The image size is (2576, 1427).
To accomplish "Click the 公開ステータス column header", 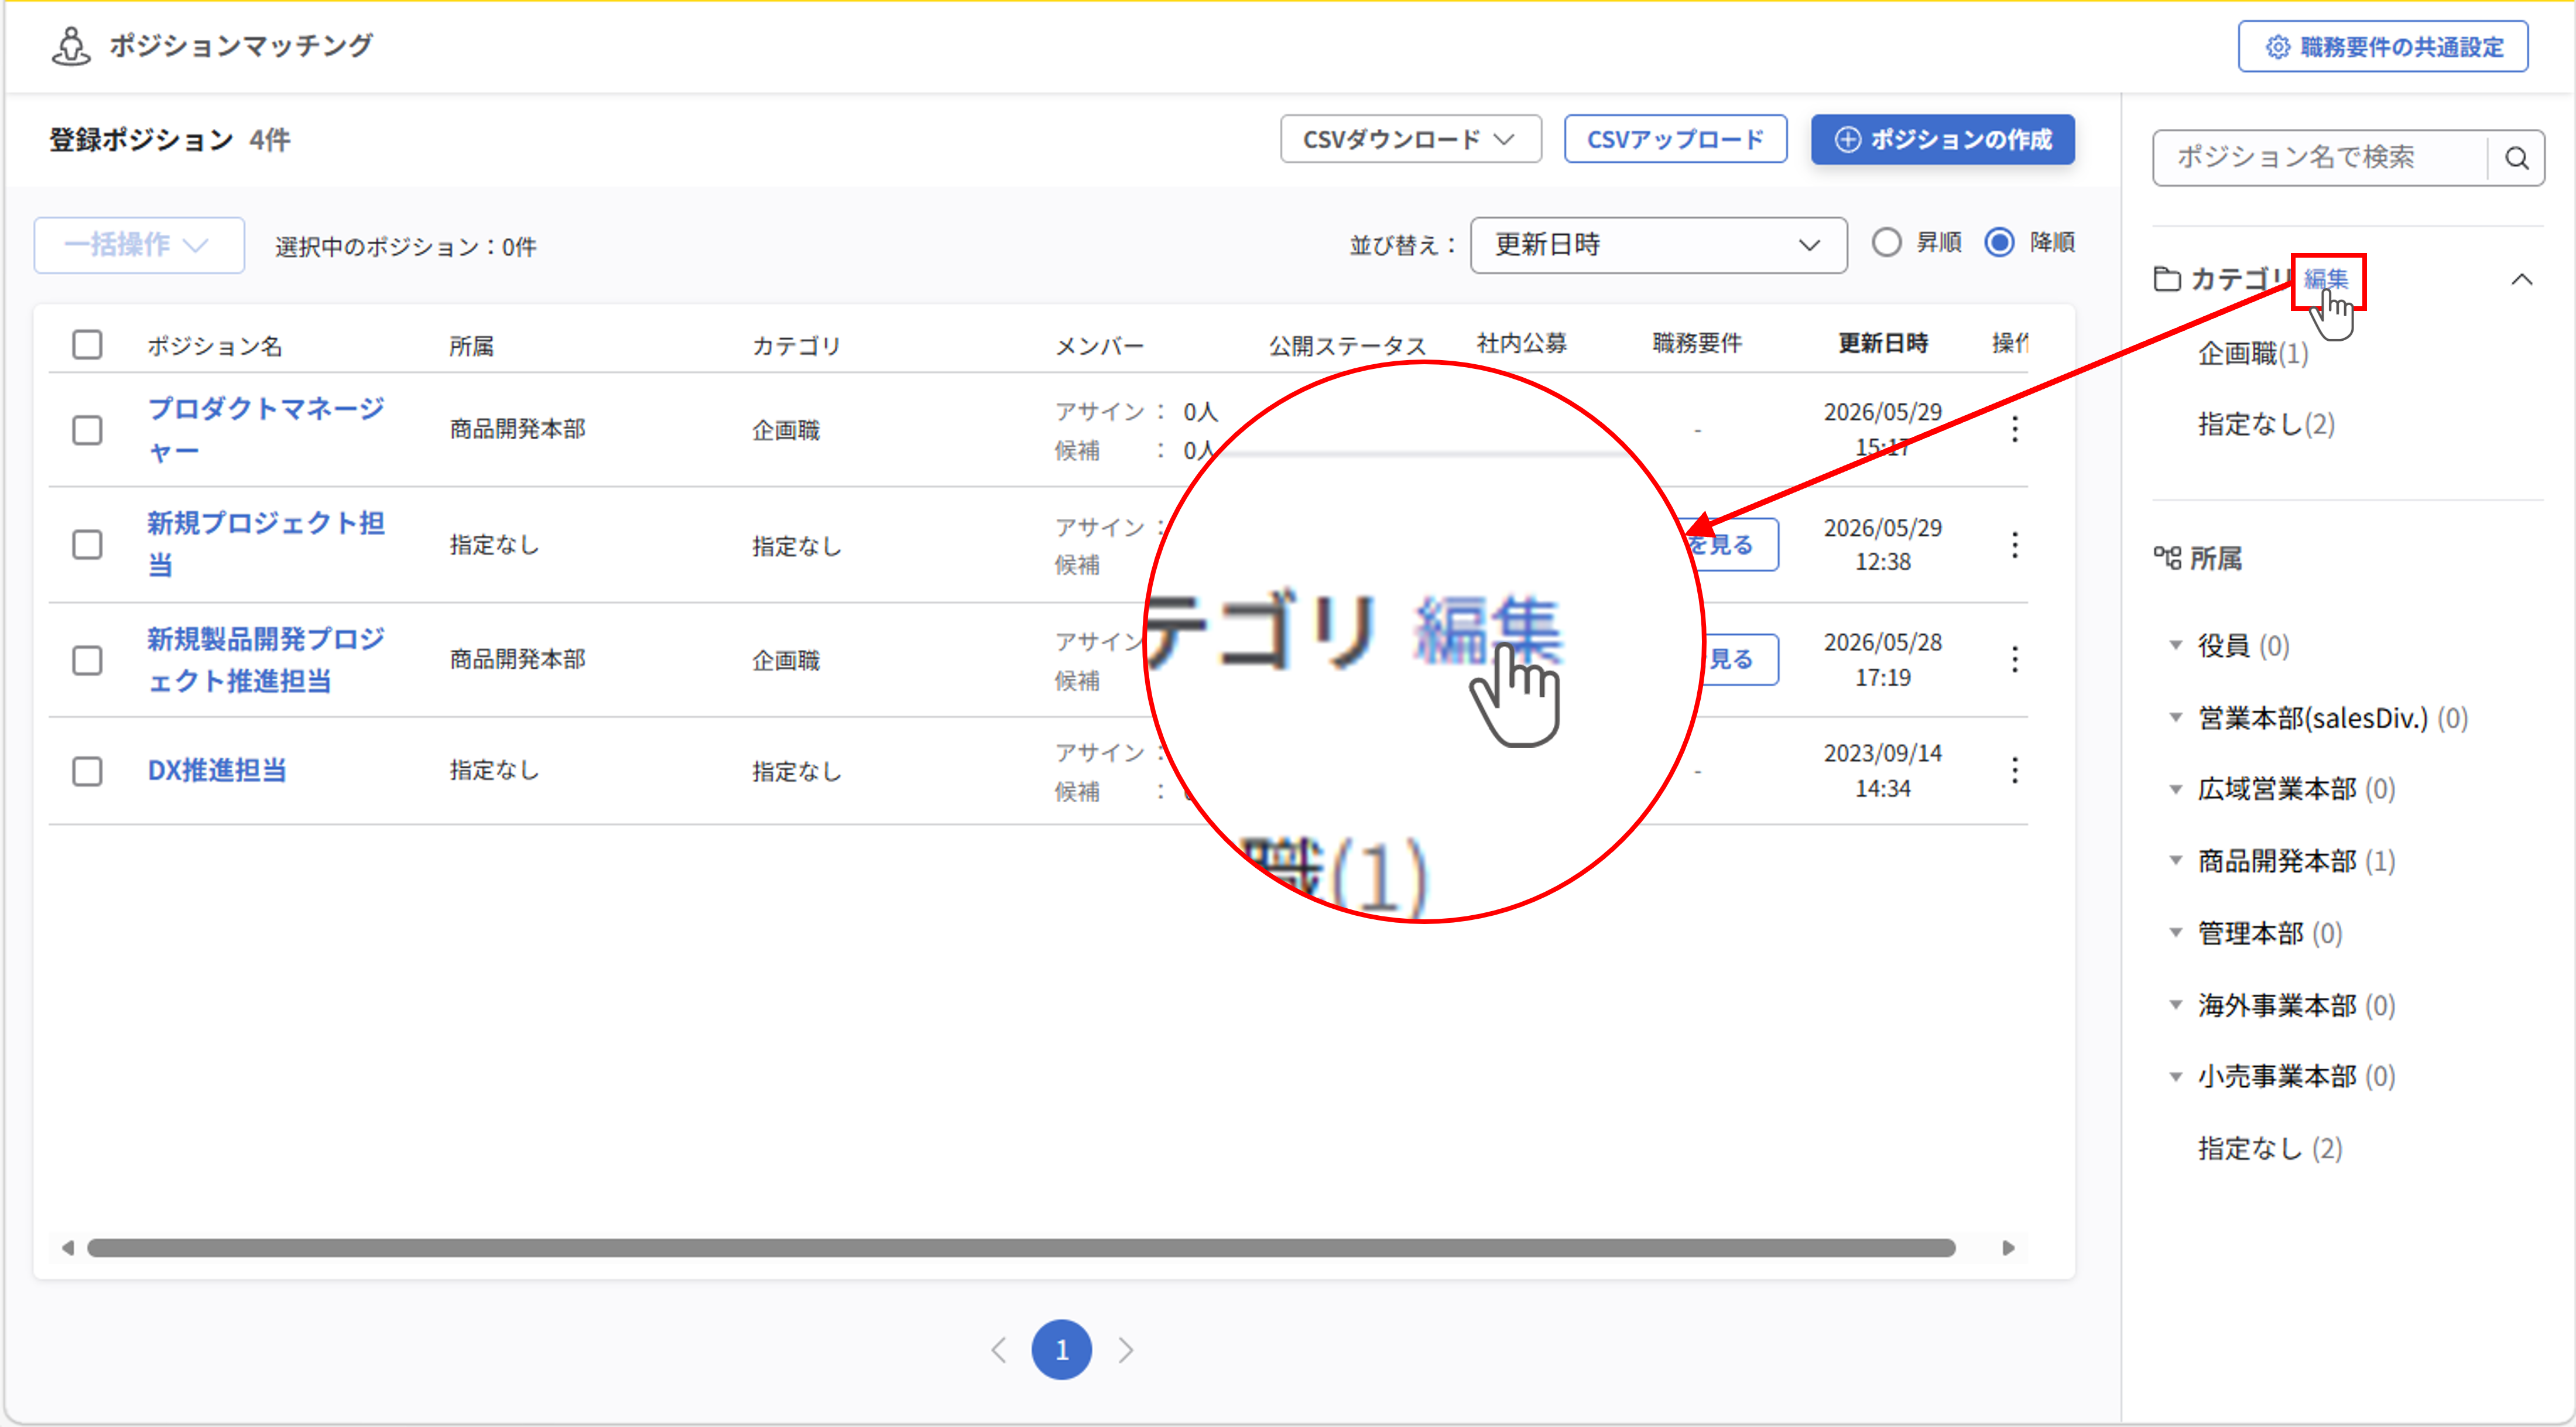I will (1347, 346).
